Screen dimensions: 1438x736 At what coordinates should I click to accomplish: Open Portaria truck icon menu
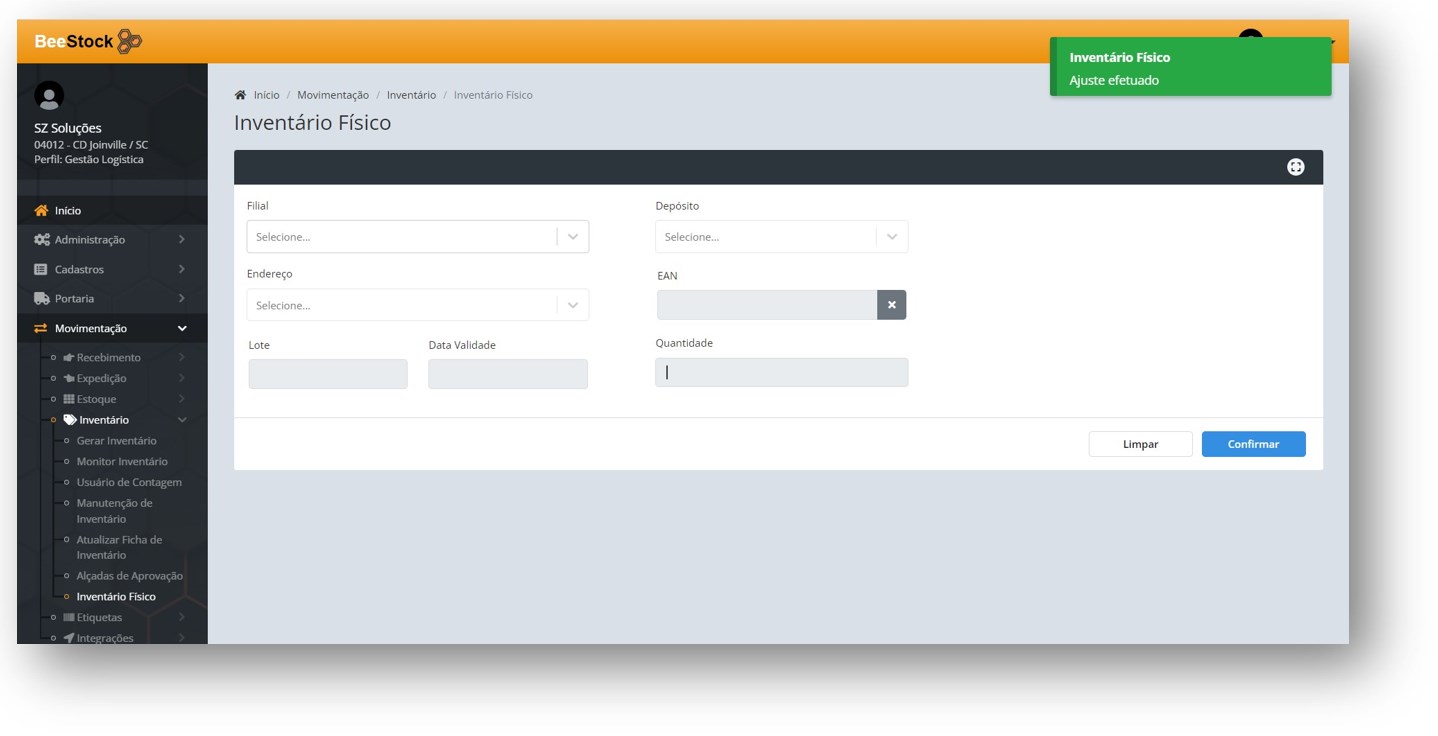41,299
